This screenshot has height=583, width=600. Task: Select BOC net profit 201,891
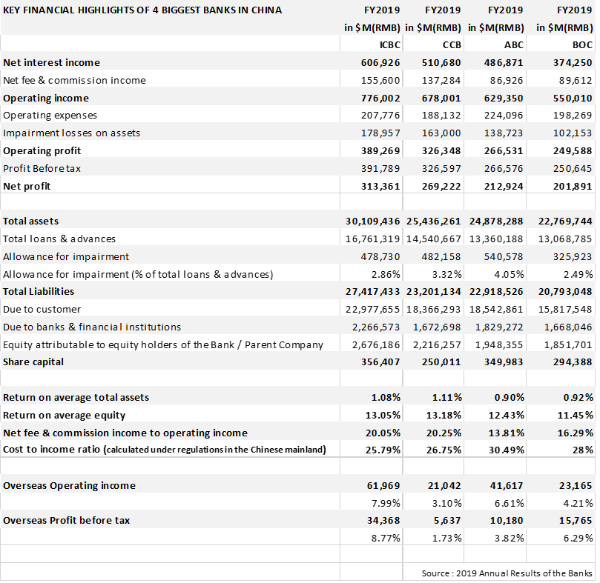coord(572,186)
